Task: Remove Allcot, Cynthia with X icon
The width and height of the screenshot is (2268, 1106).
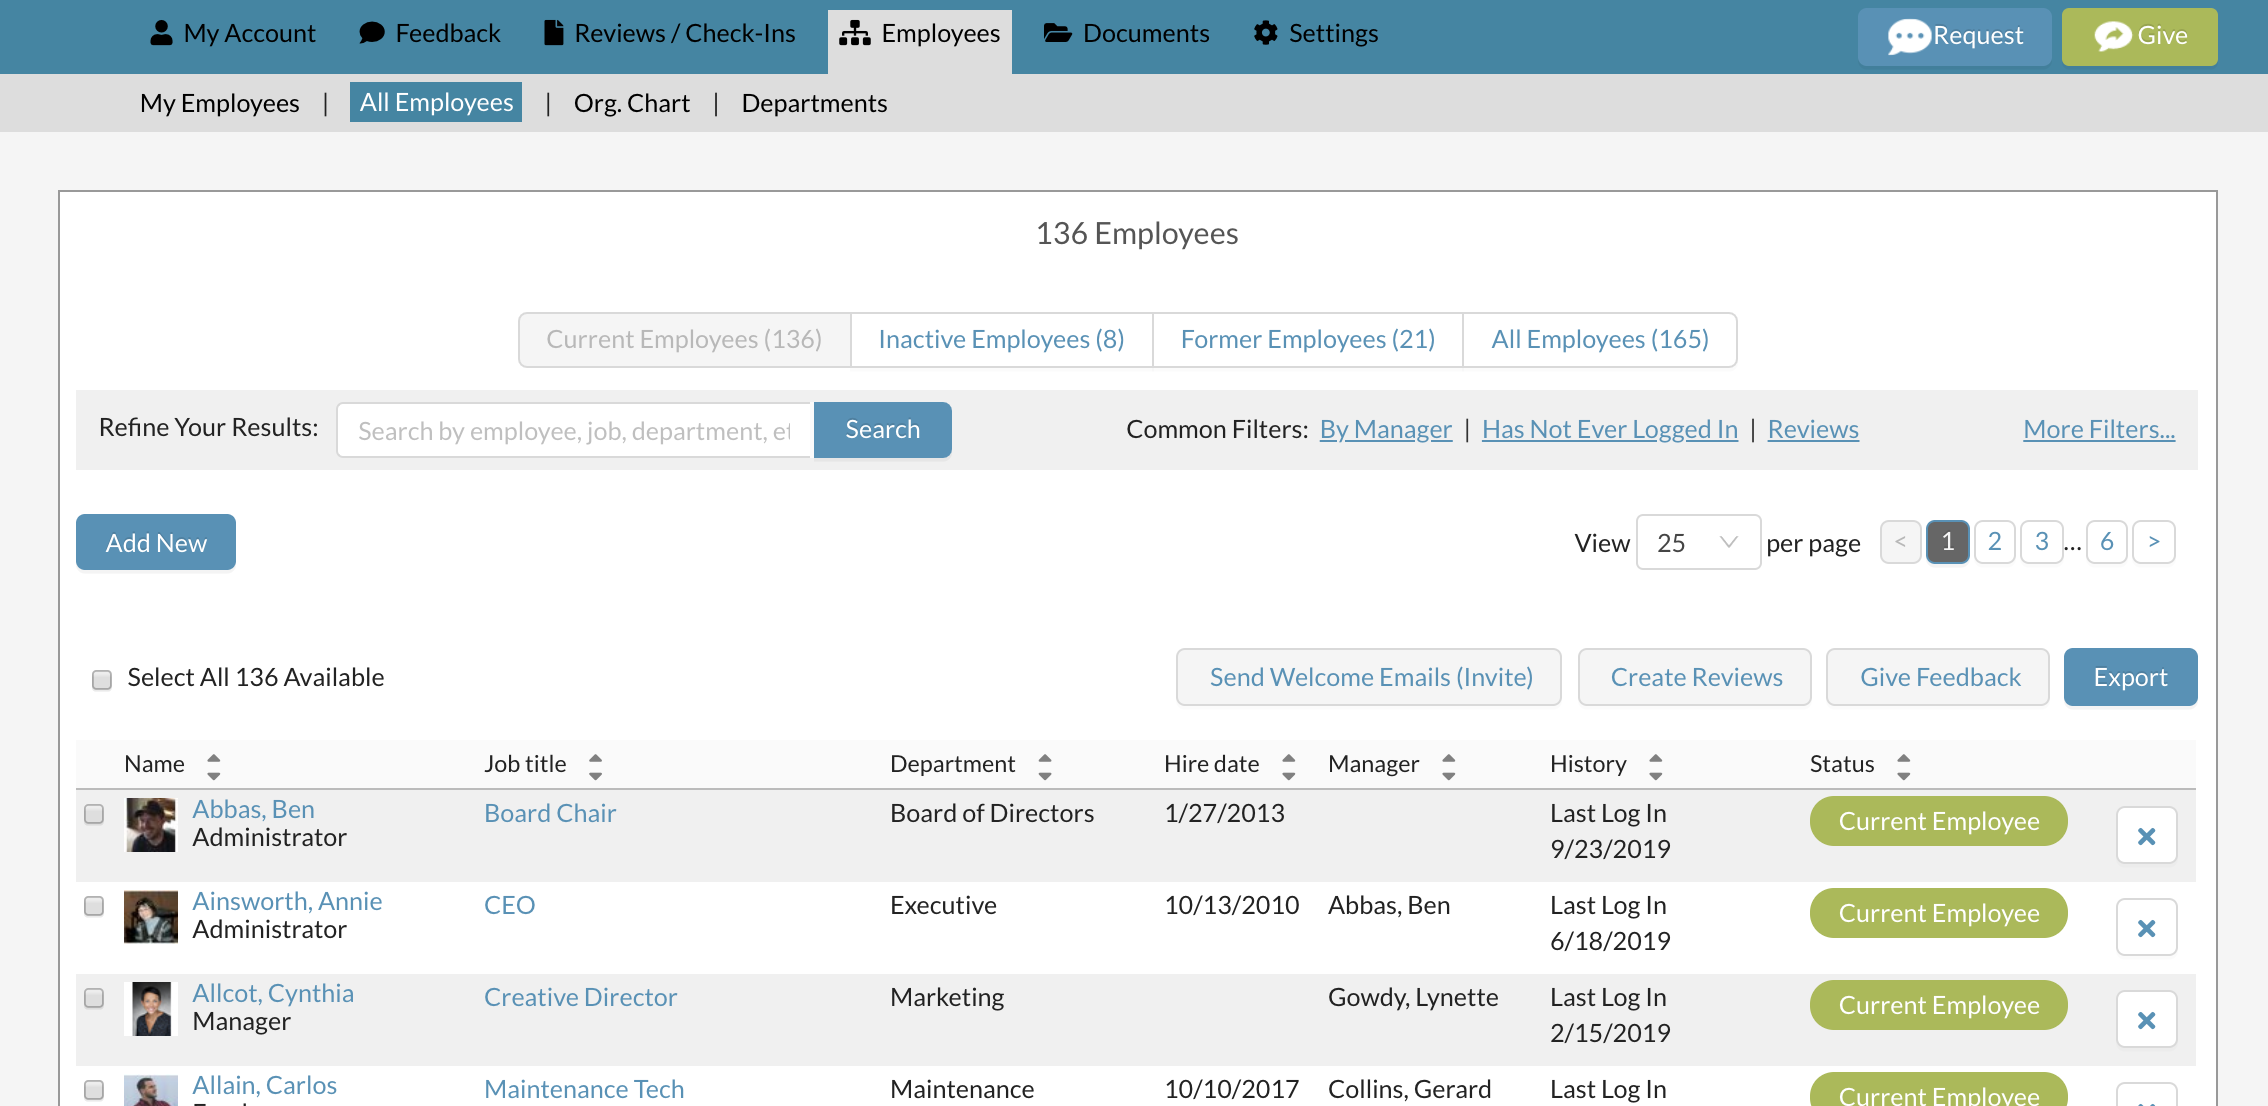Action: coord(2146,1020)
